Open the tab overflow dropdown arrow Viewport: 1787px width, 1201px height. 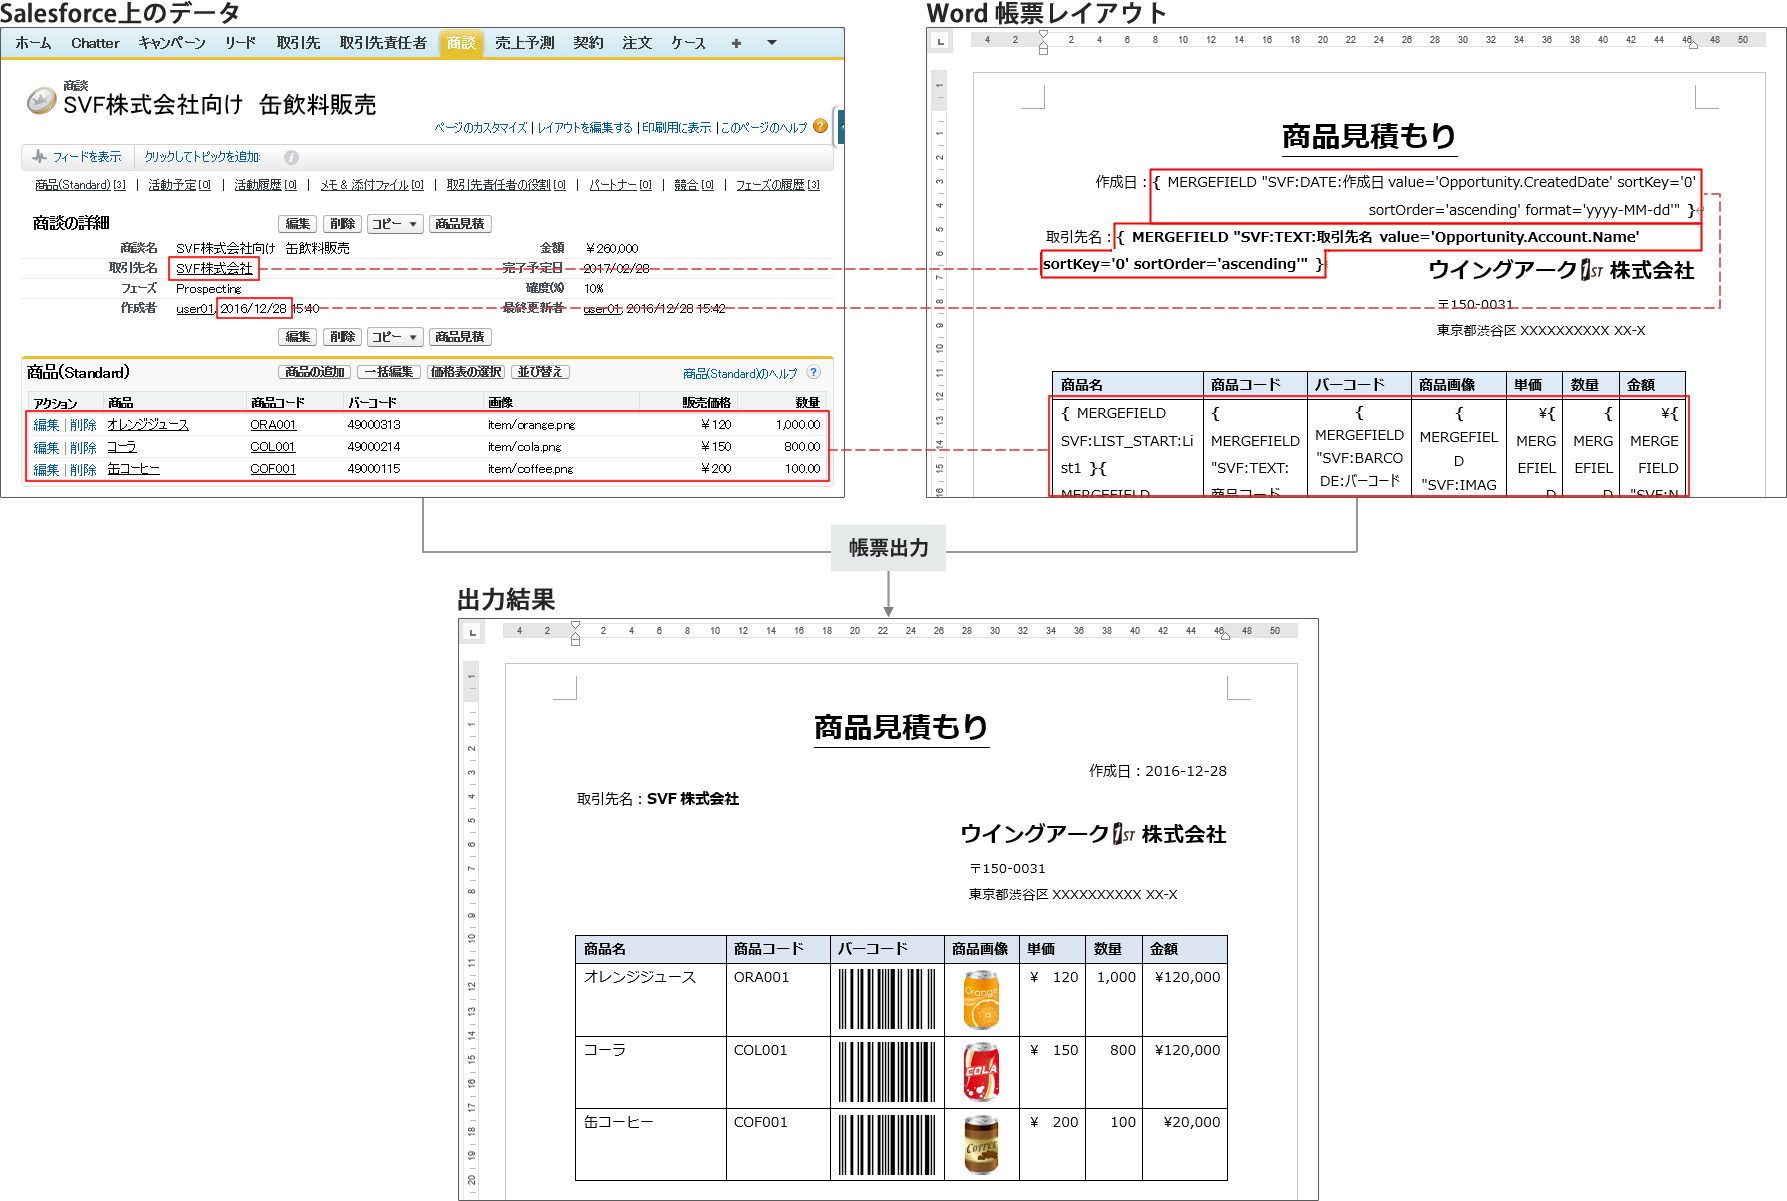pos(771,43)
